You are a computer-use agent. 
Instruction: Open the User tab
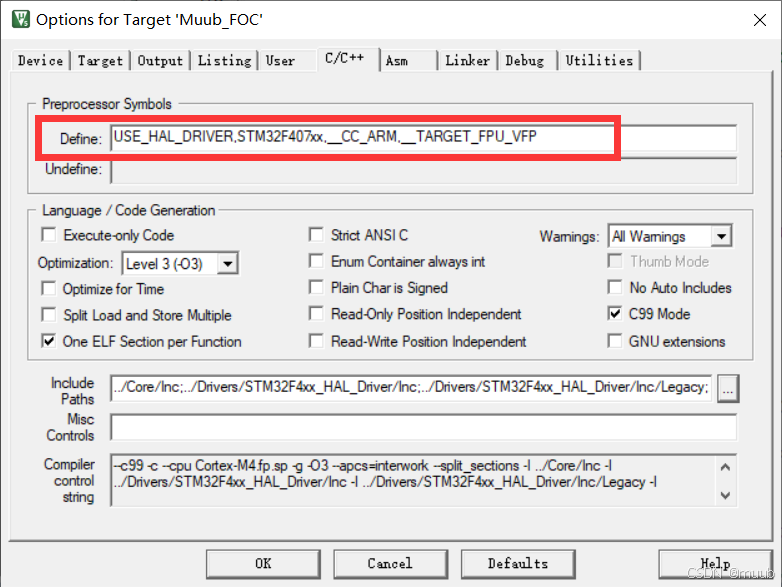pyautogui.click(x=280, y=61)
